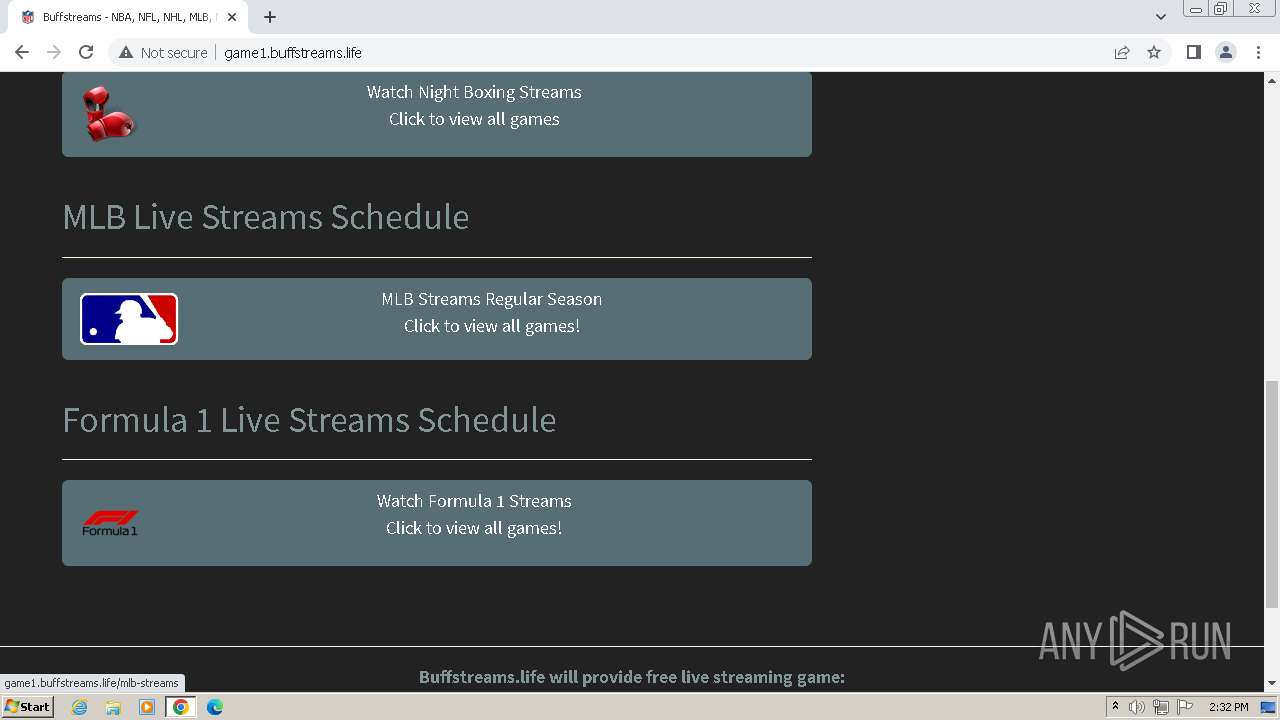Click the Formula 1 logo
Screen dimensions: 1280x720
pyautogui.click(x=110, y=523)
